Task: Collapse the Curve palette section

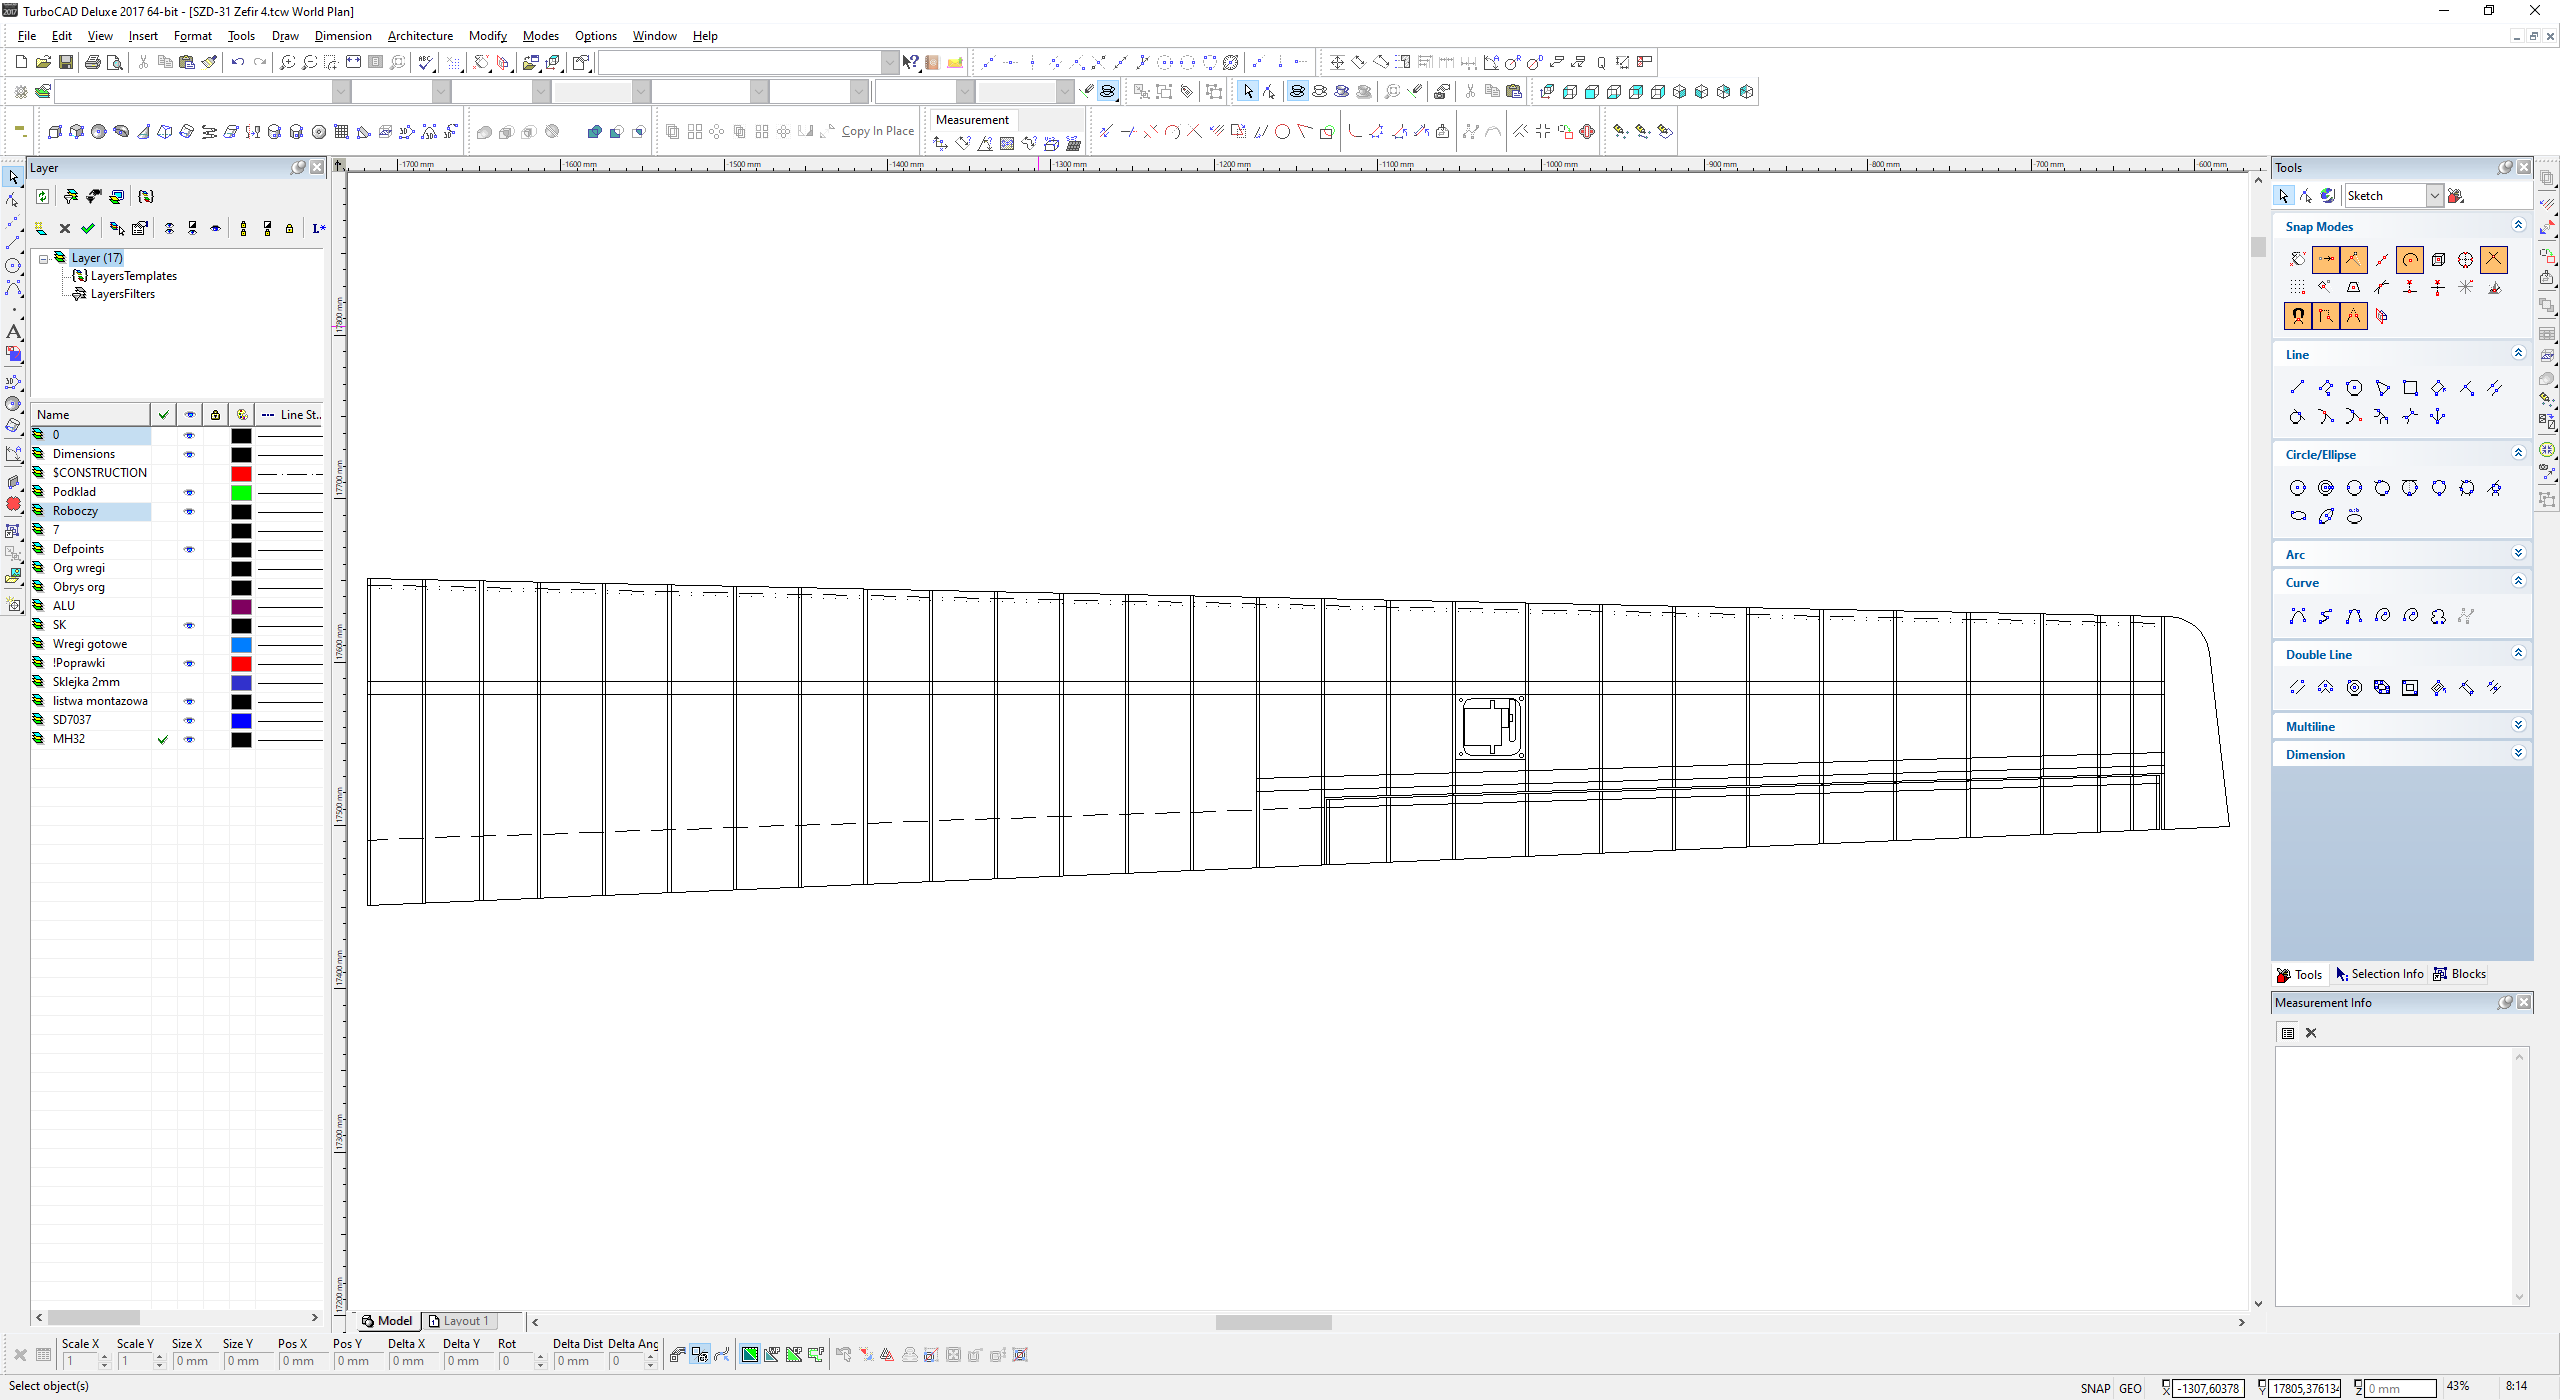Action: [x=2518, y=581]
